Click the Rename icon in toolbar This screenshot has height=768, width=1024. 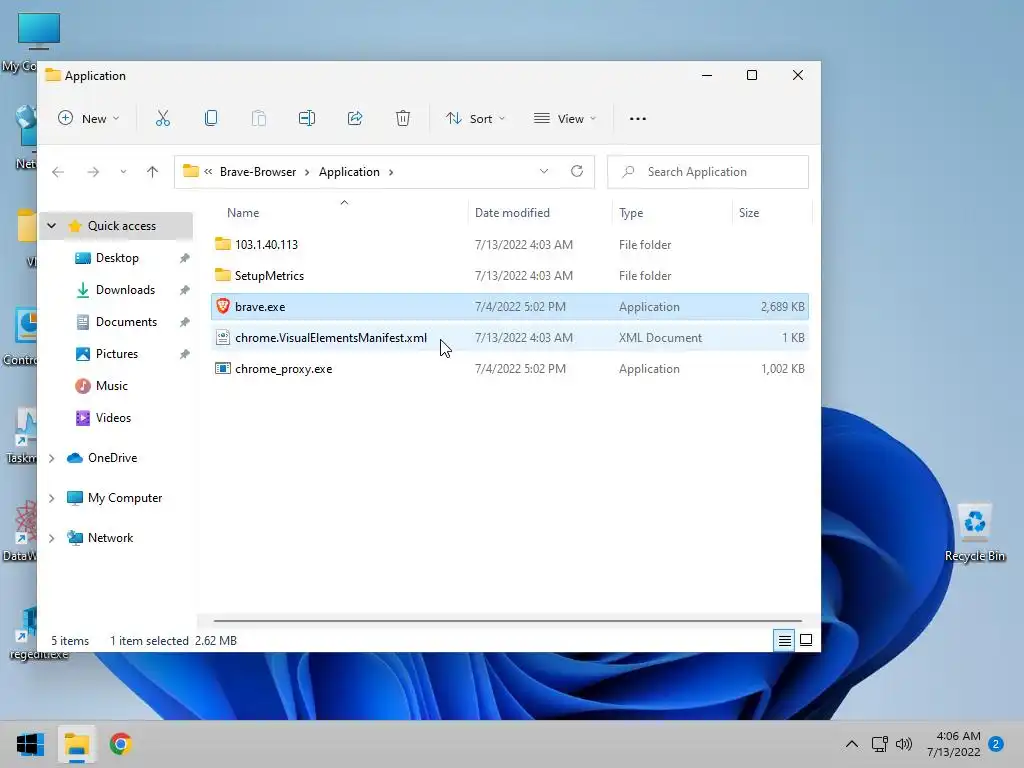pos(307,118)
